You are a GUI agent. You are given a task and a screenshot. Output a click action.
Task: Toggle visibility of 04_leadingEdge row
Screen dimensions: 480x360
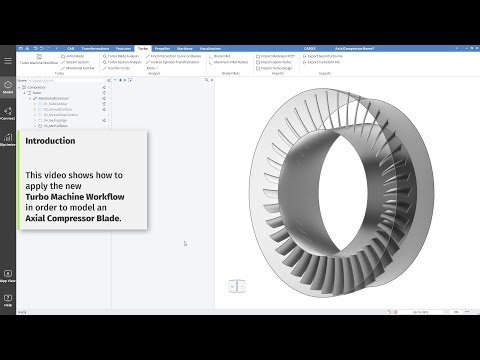[x=104, y=120]
